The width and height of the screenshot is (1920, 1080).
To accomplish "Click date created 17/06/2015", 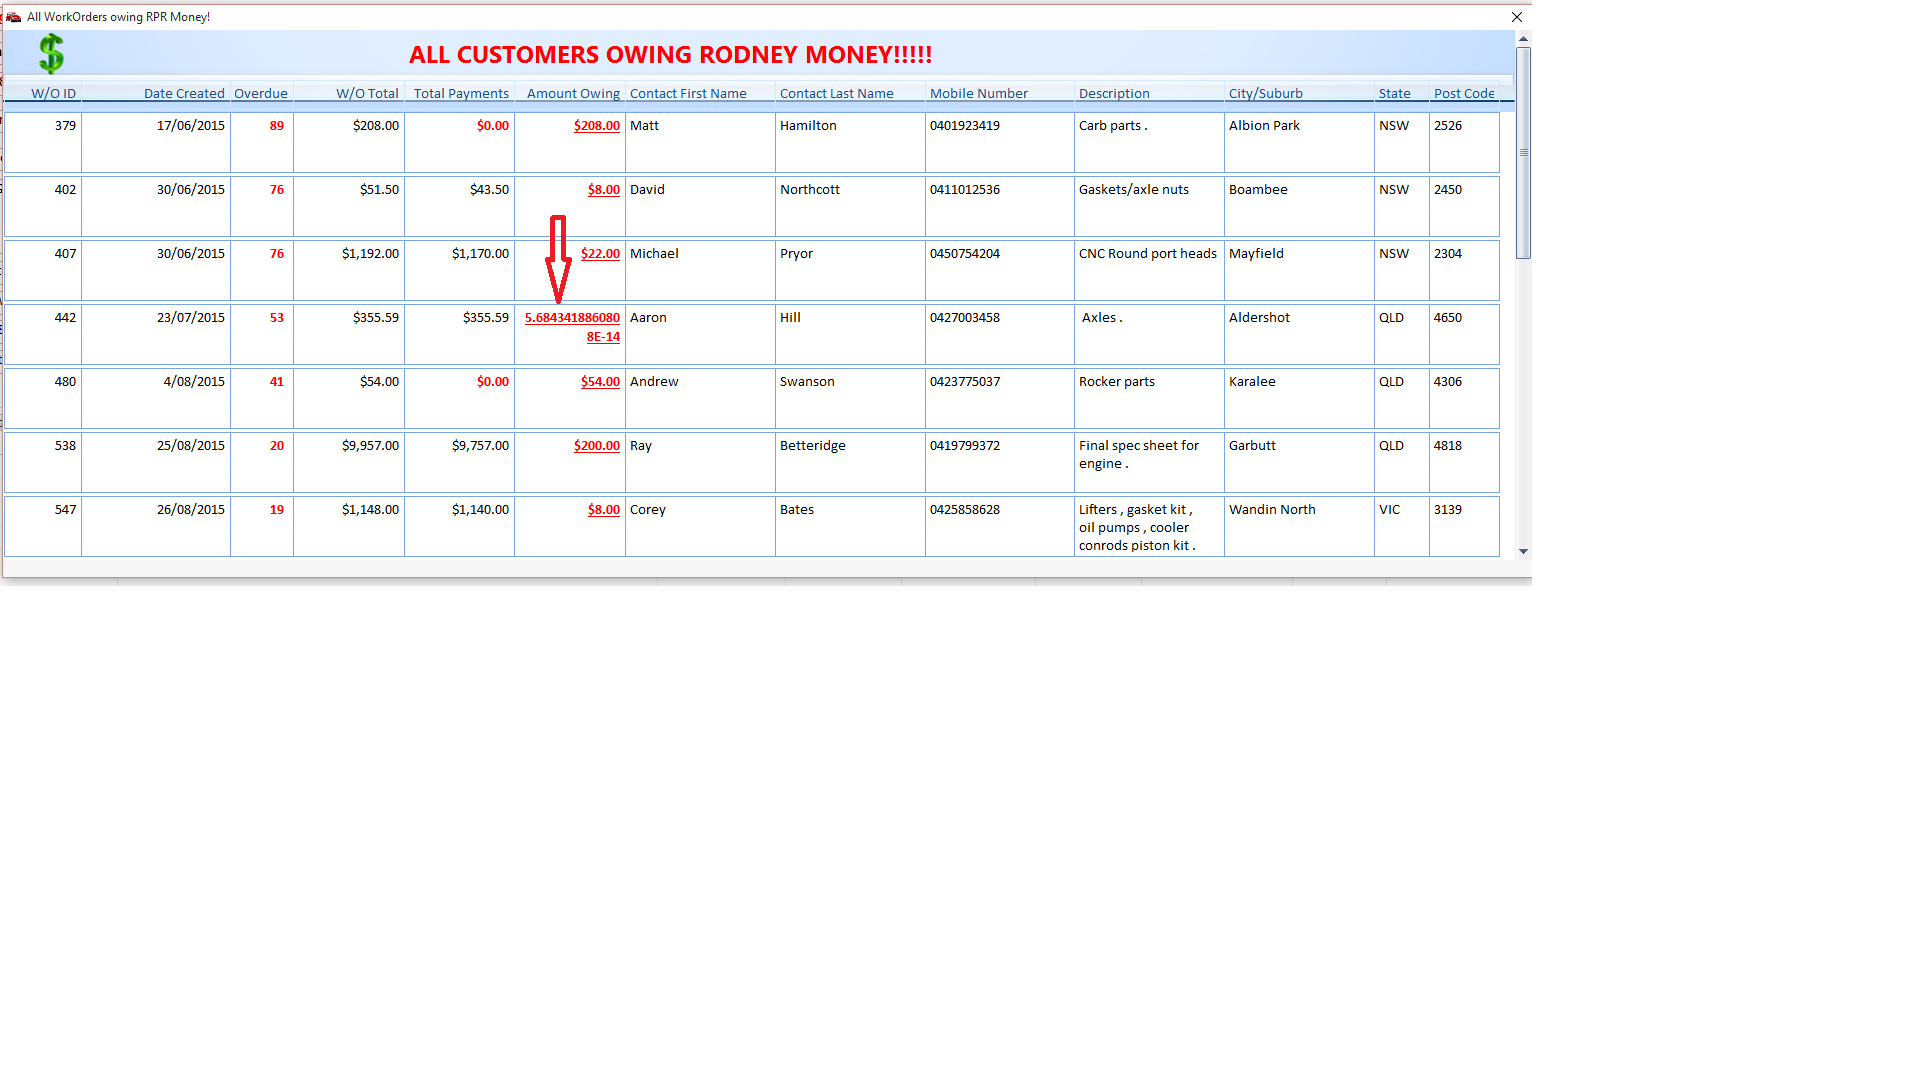I will [191, 126].
